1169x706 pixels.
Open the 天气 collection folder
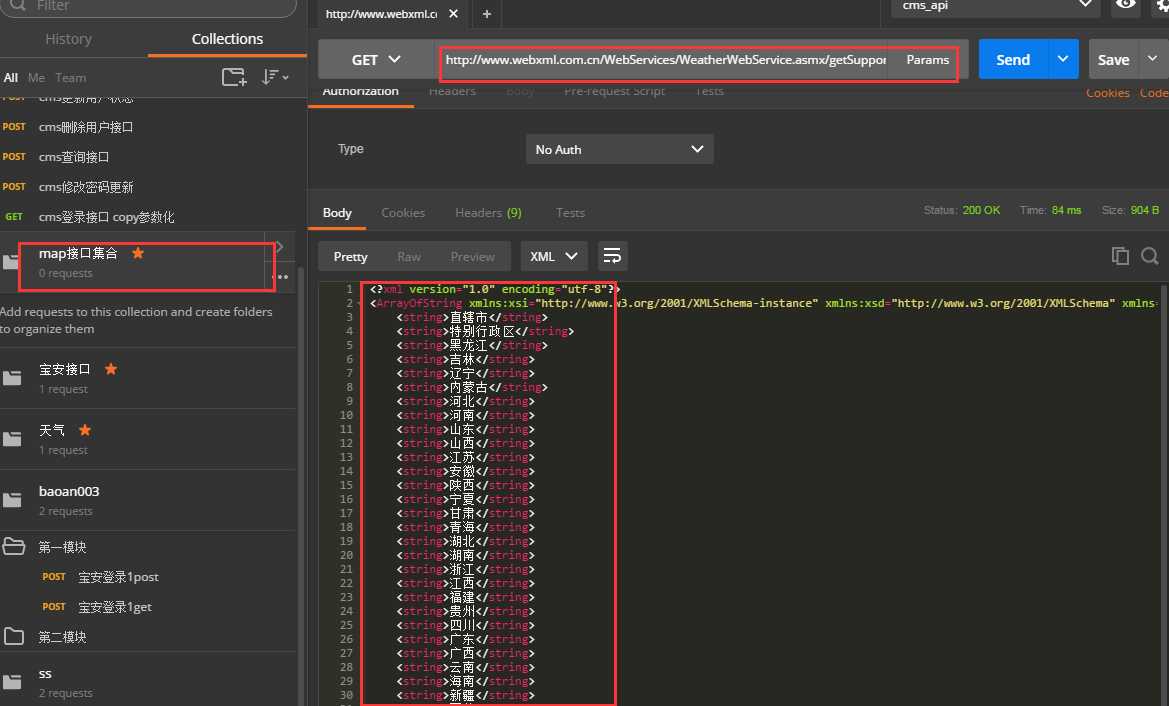click(148, 439)
